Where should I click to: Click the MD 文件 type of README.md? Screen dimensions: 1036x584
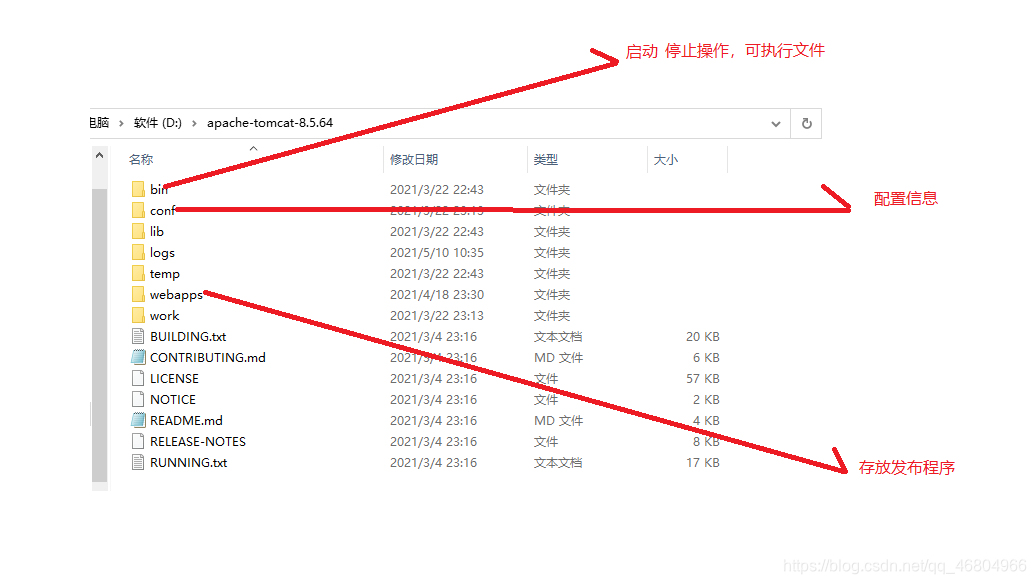558,421
